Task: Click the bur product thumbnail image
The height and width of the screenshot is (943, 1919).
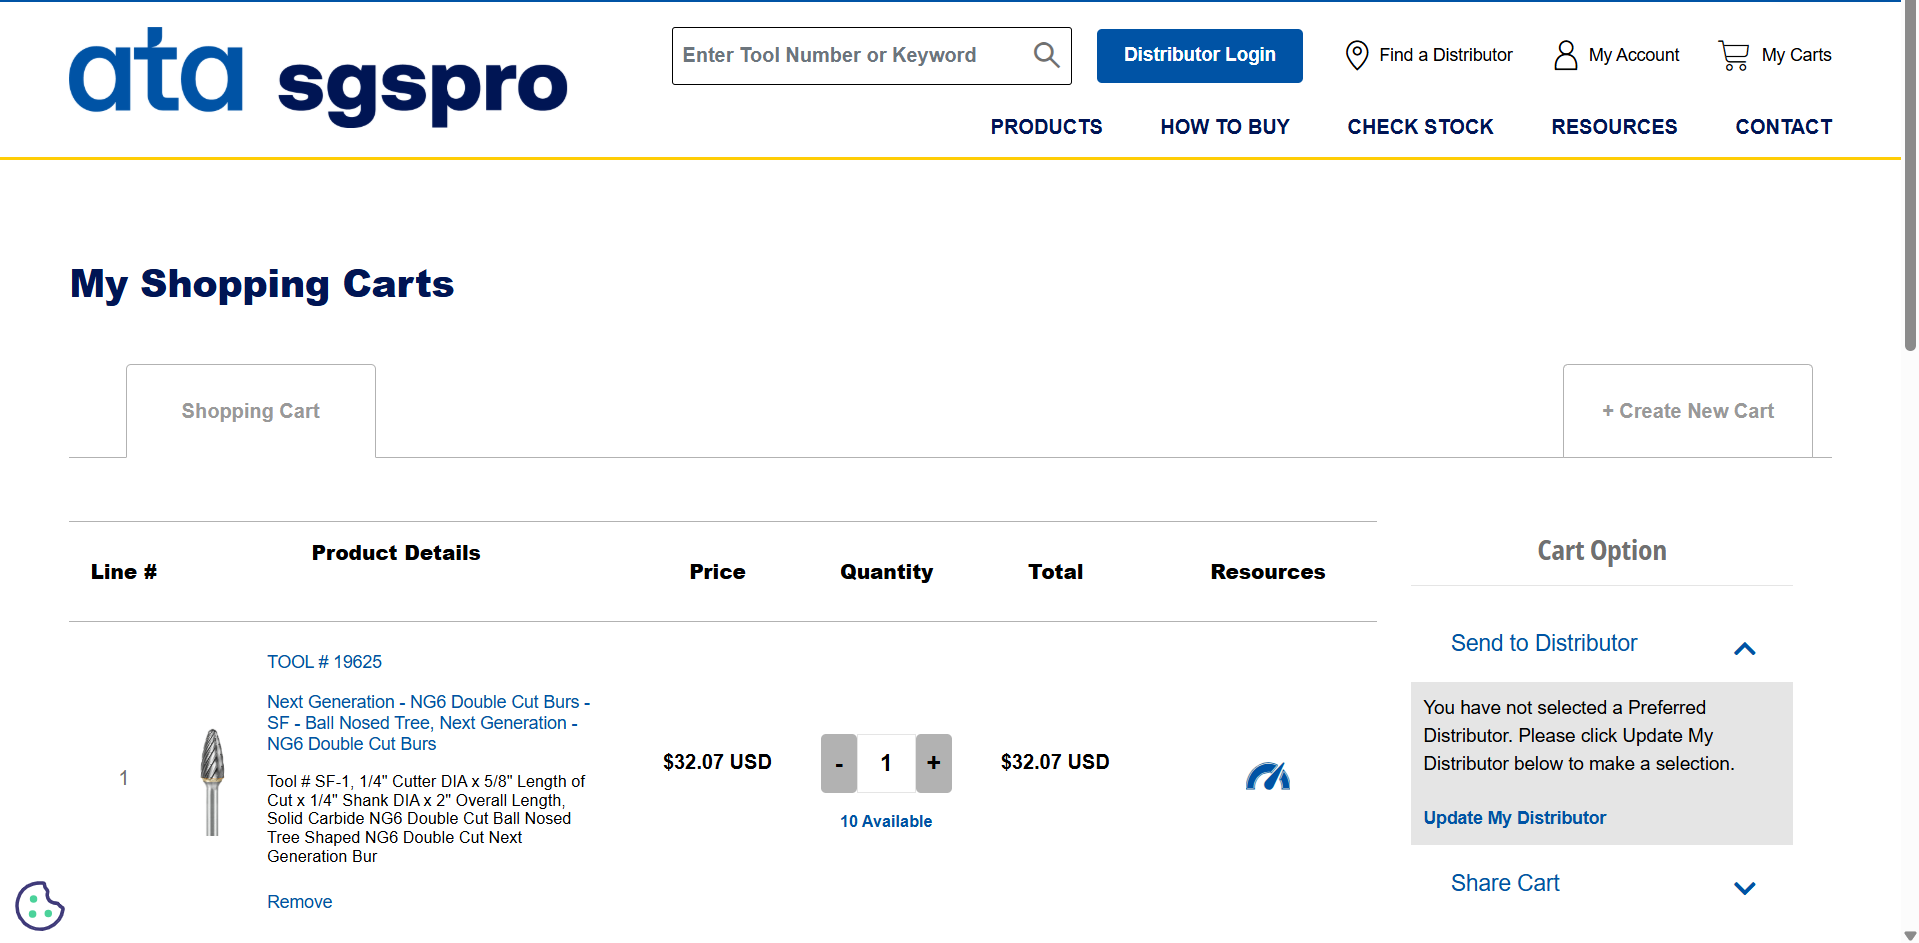Action: pyautogui.click(x=212, y=781)
